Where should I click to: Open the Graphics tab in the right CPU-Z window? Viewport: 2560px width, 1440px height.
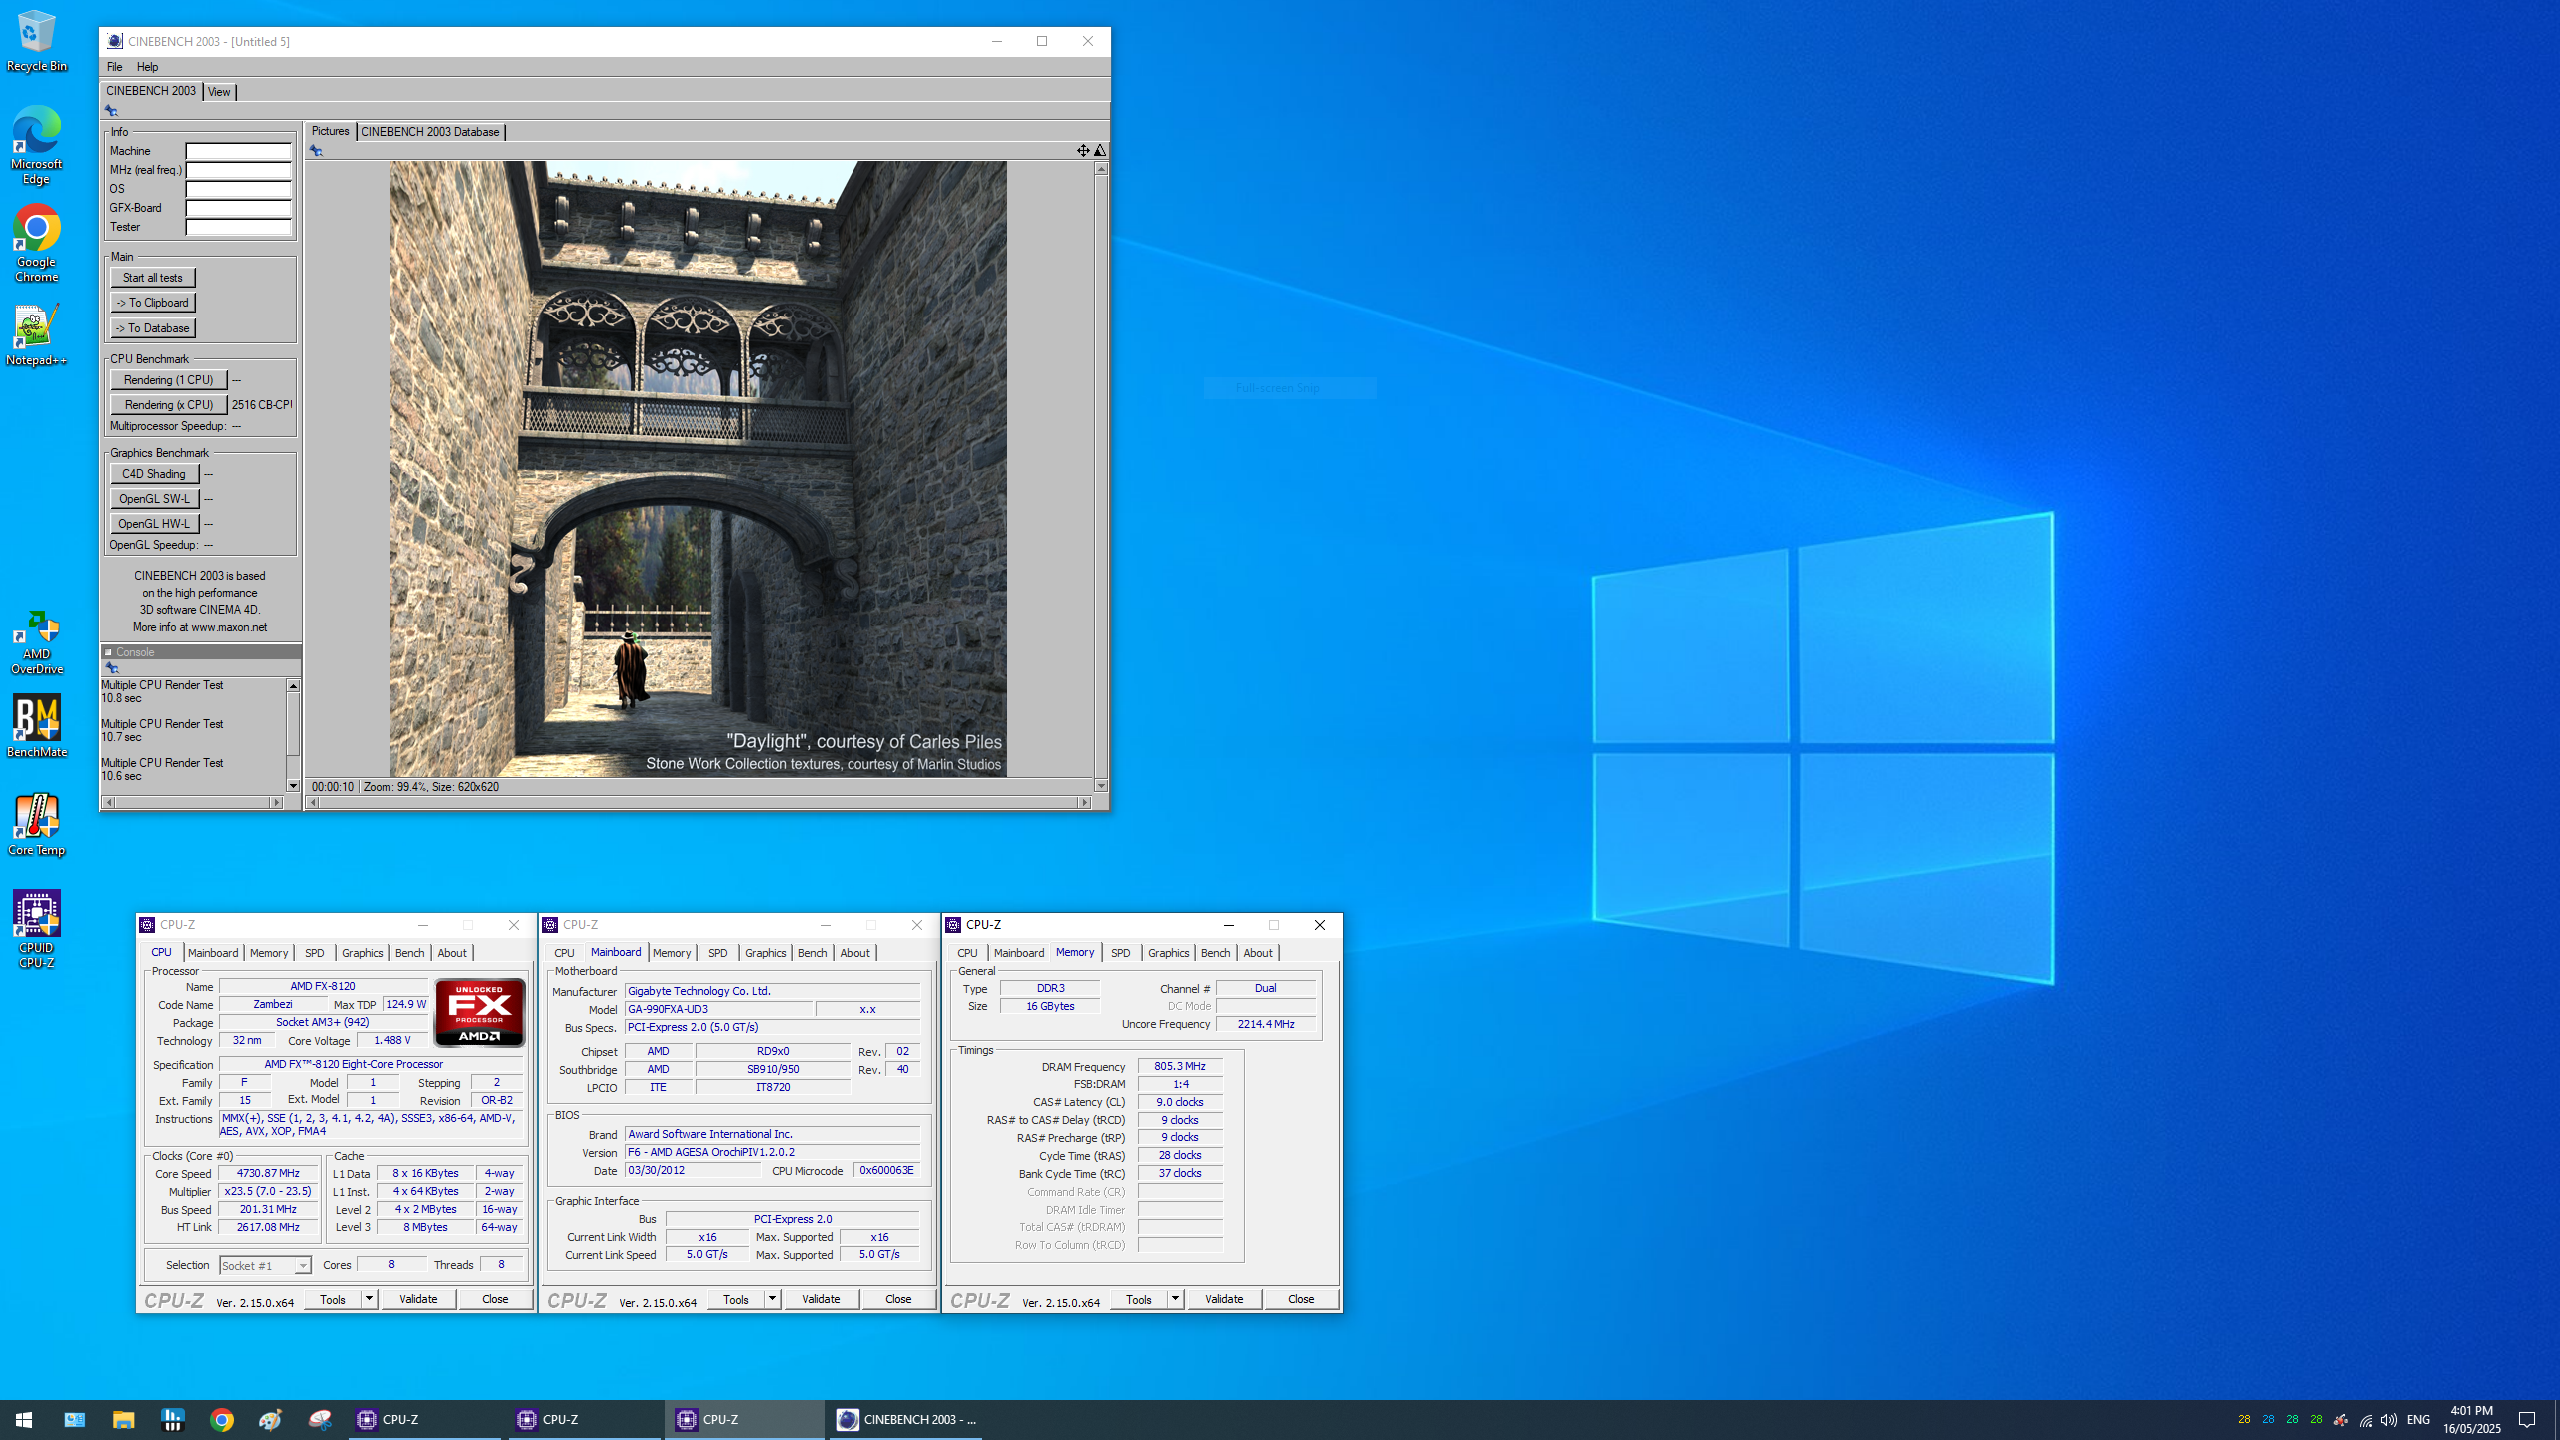pos(1168,953)
